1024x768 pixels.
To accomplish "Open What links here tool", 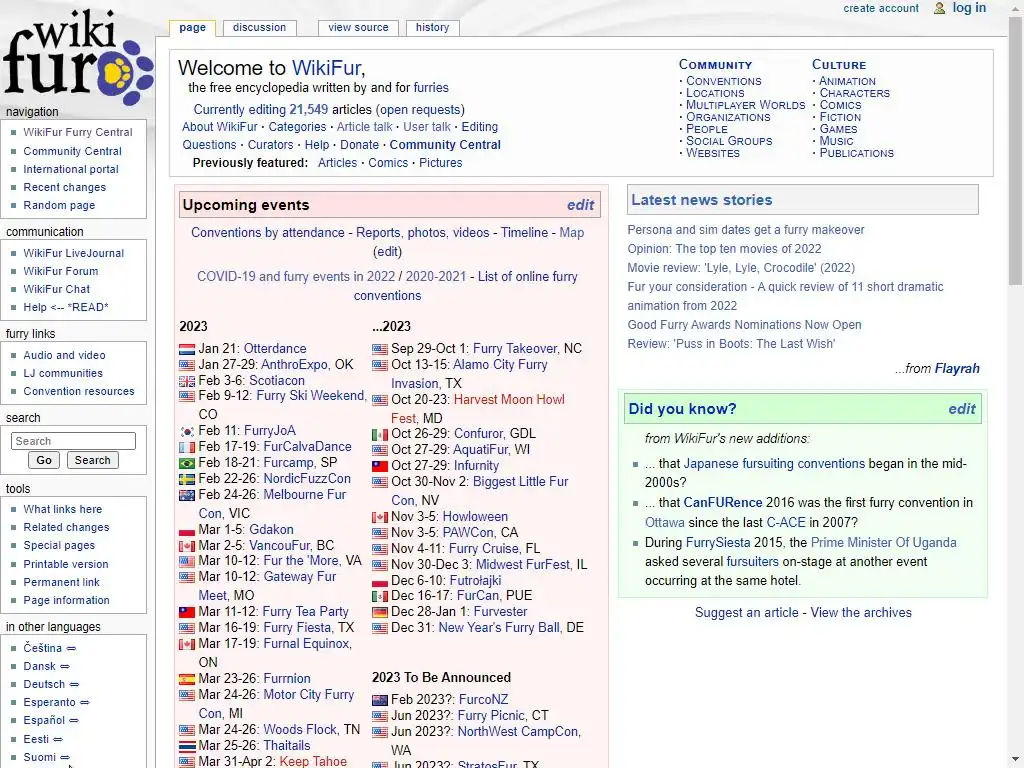I will [x=63, y=509].
